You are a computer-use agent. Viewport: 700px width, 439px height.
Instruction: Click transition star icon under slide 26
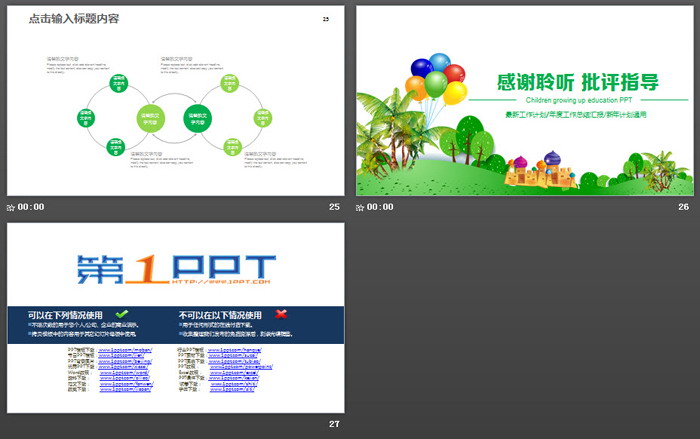(361, 207)
